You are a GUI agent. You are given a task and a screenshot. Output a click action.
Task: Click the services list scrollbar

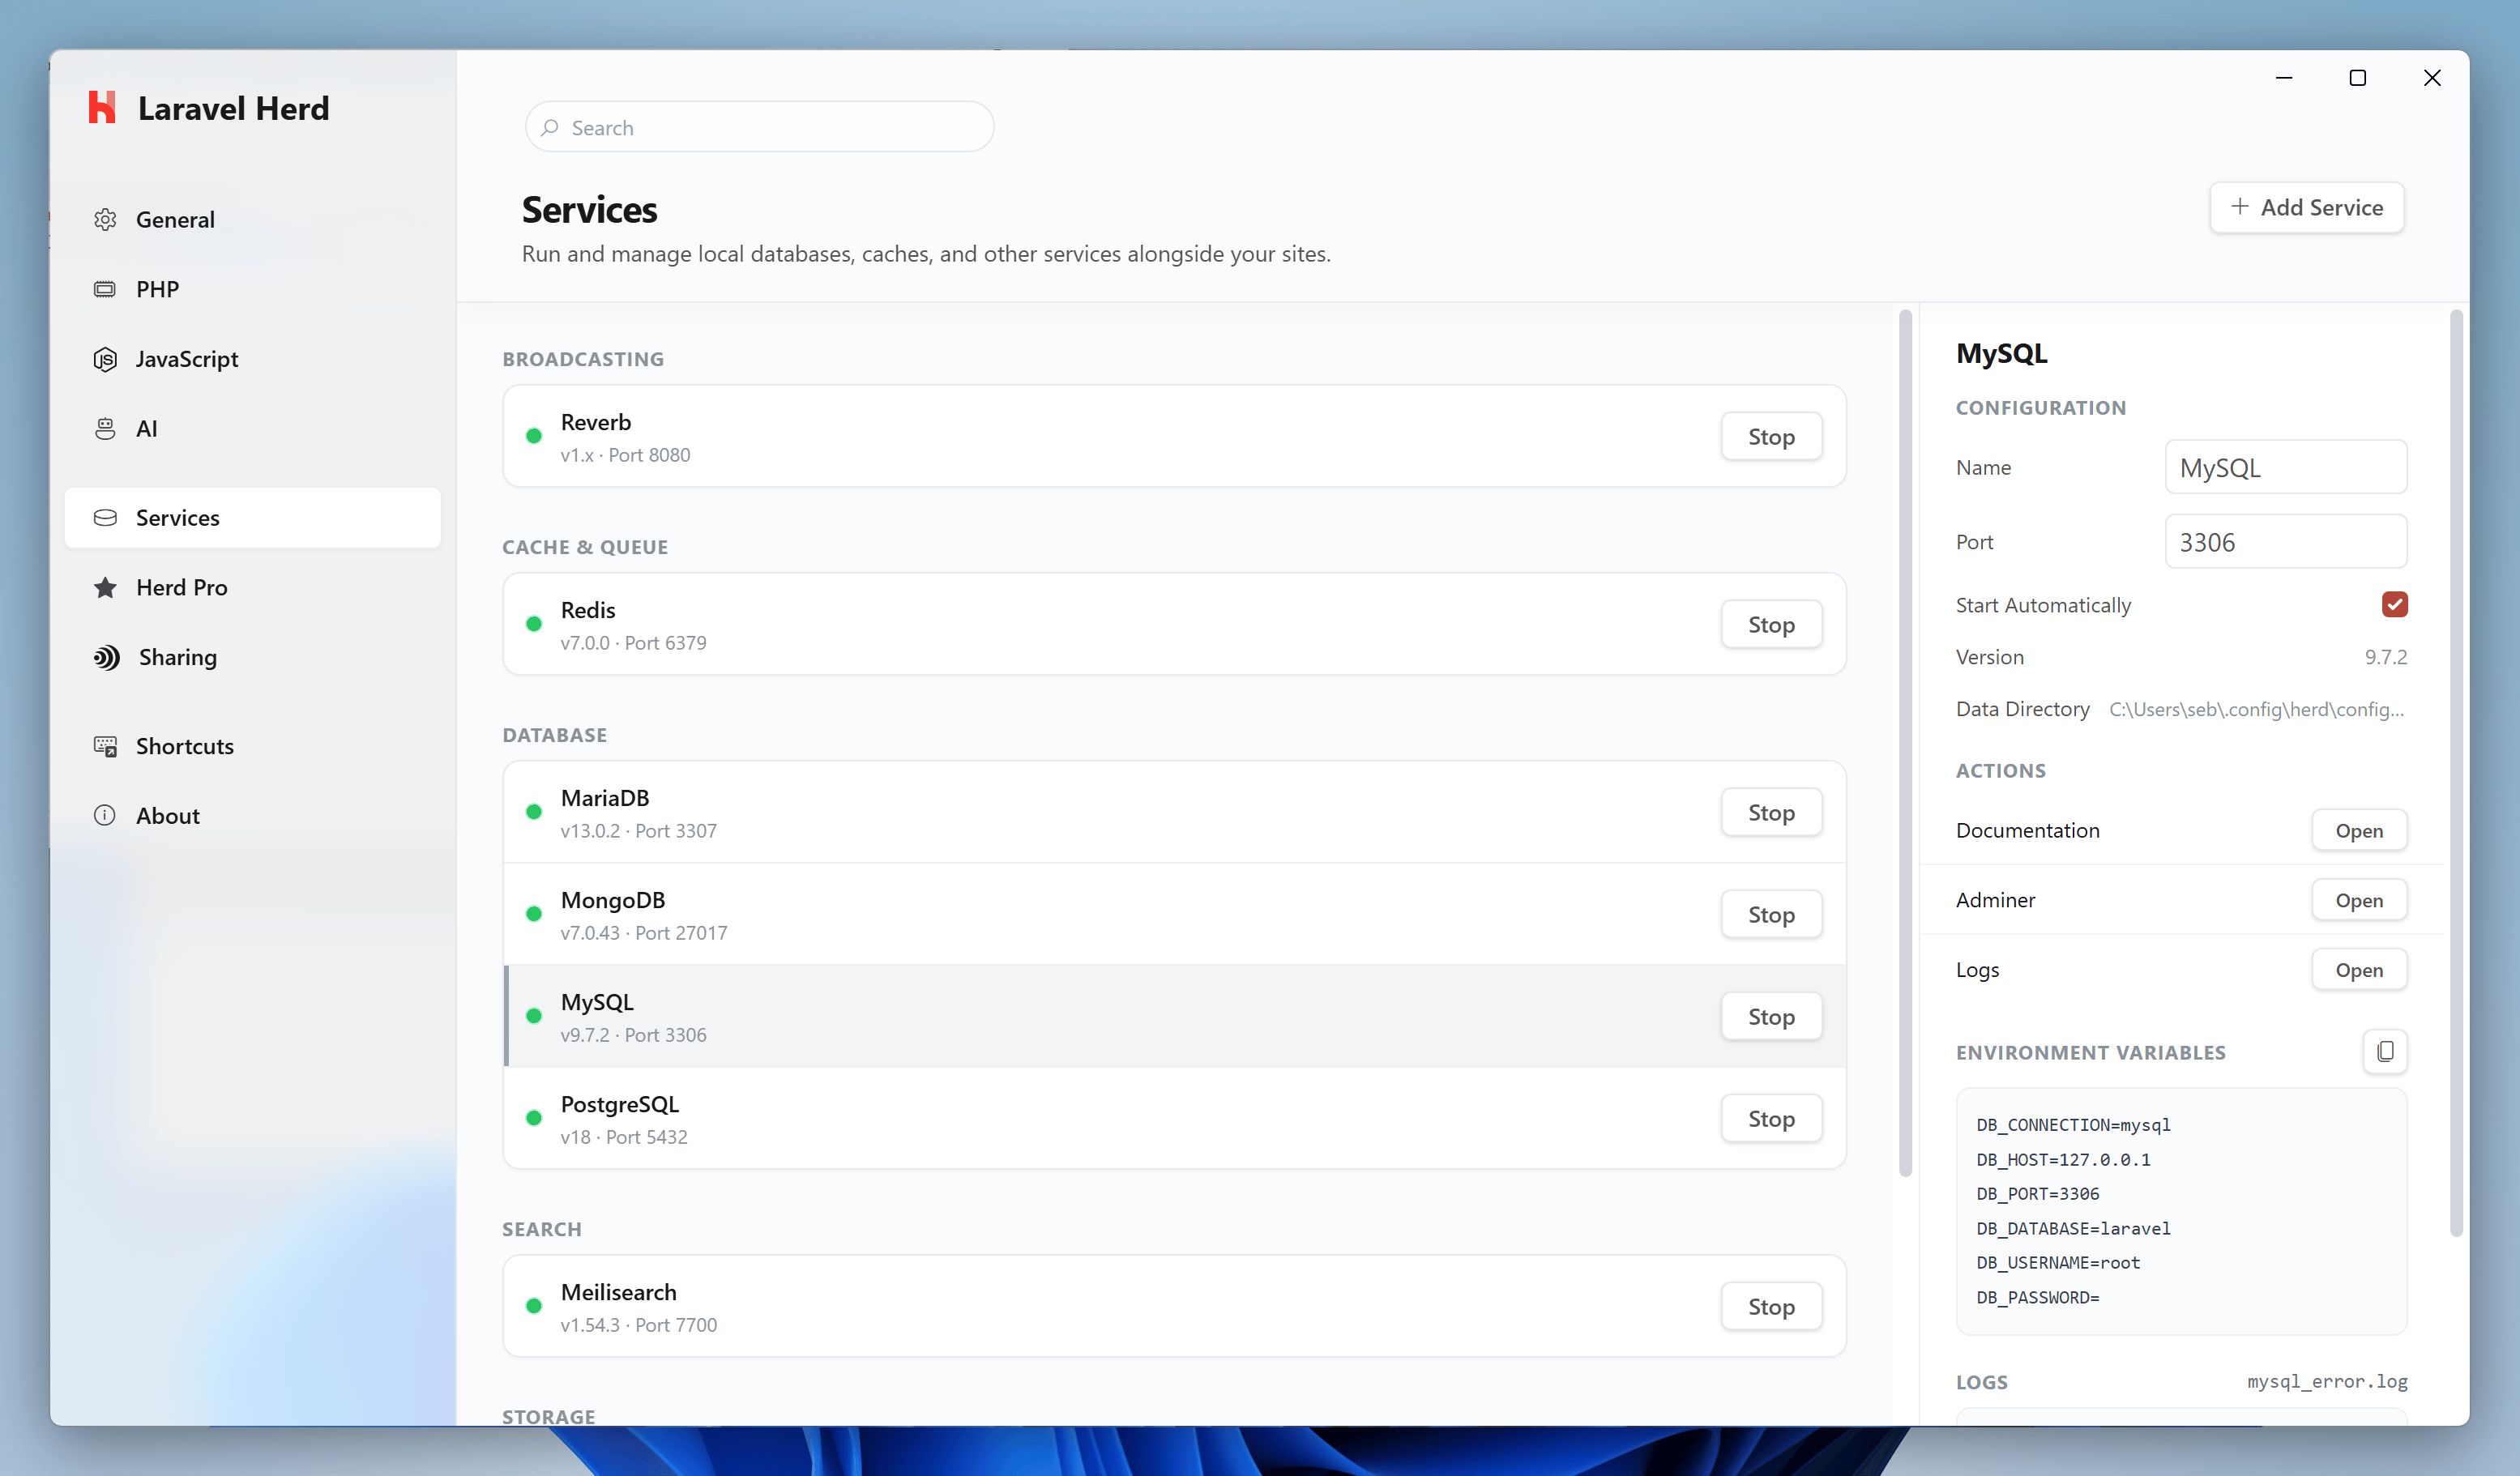[x=1905, y=743]
